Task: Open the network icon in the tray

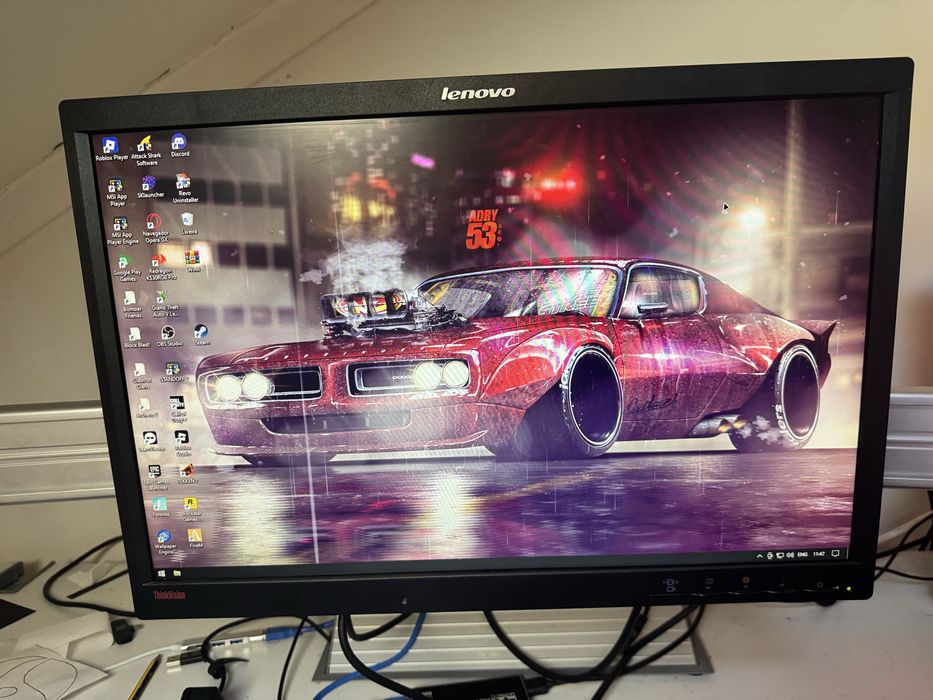Action: pos(779,555)
